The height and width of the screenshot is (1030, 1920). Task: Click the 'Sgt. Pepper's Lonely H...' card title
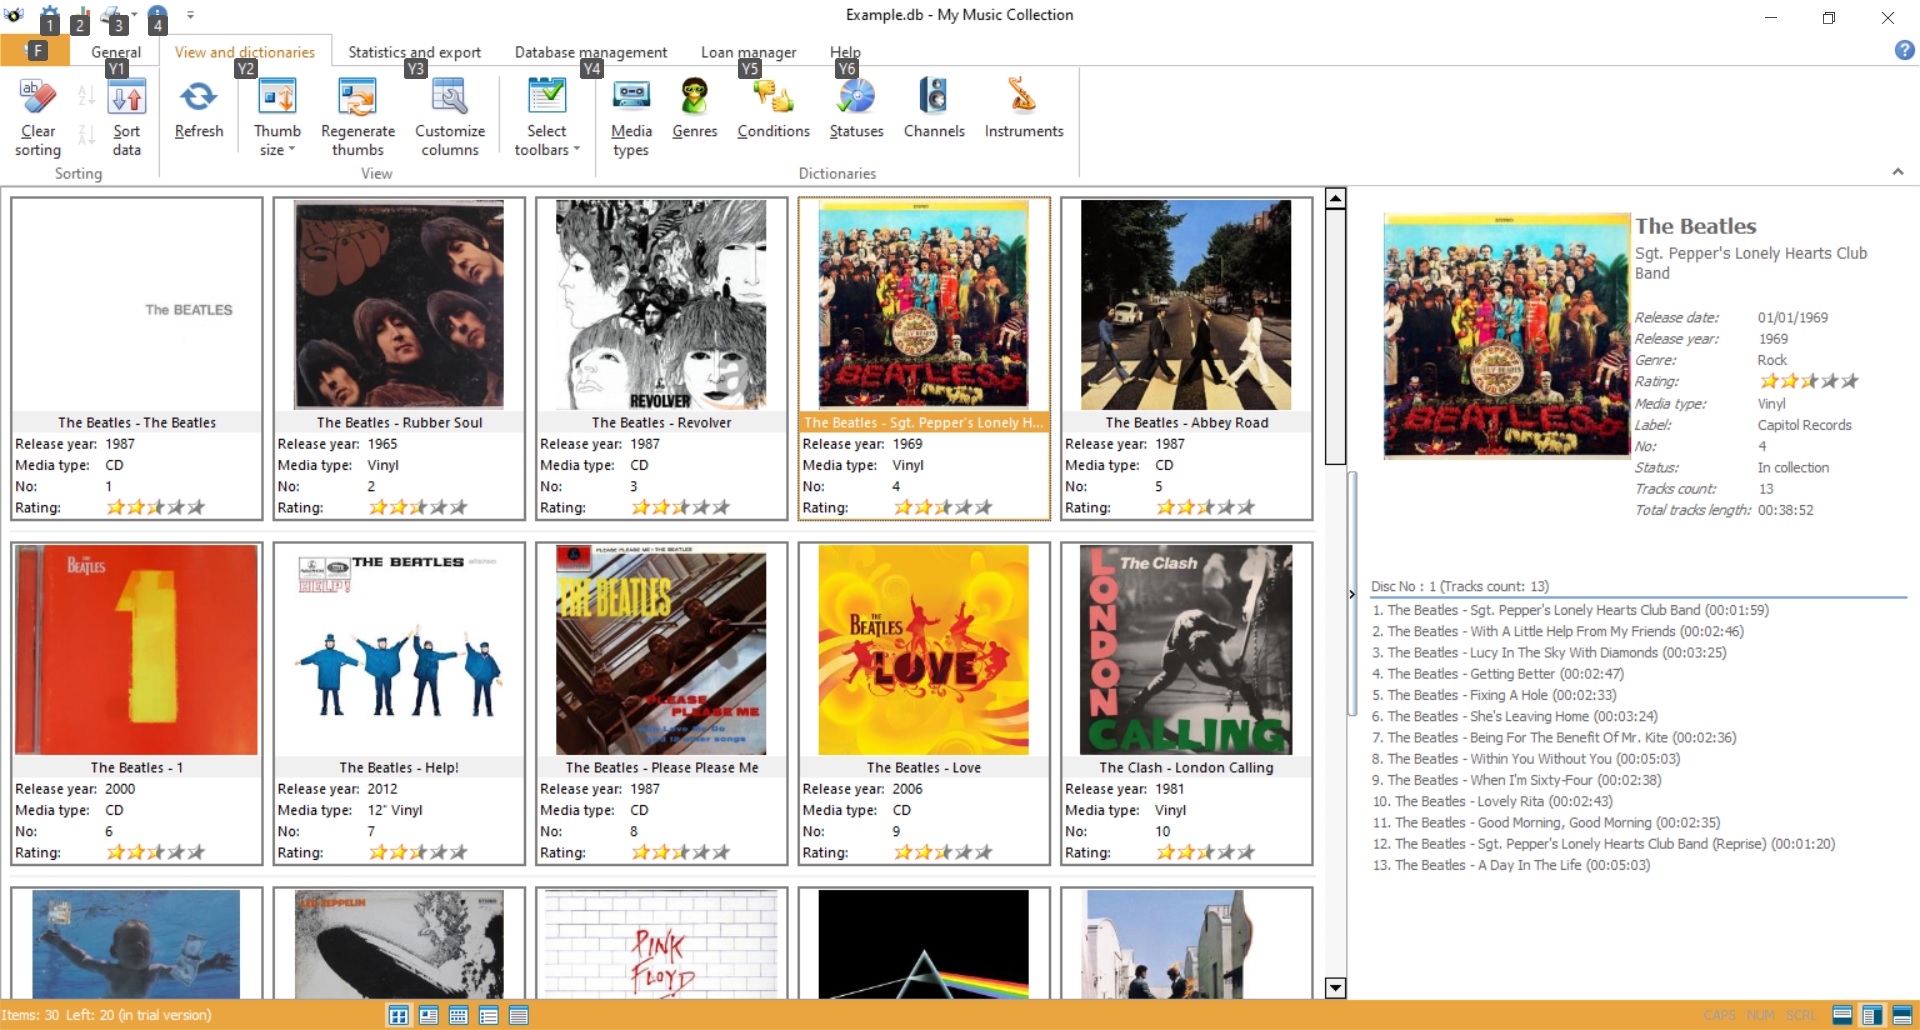tap(923, 423)
